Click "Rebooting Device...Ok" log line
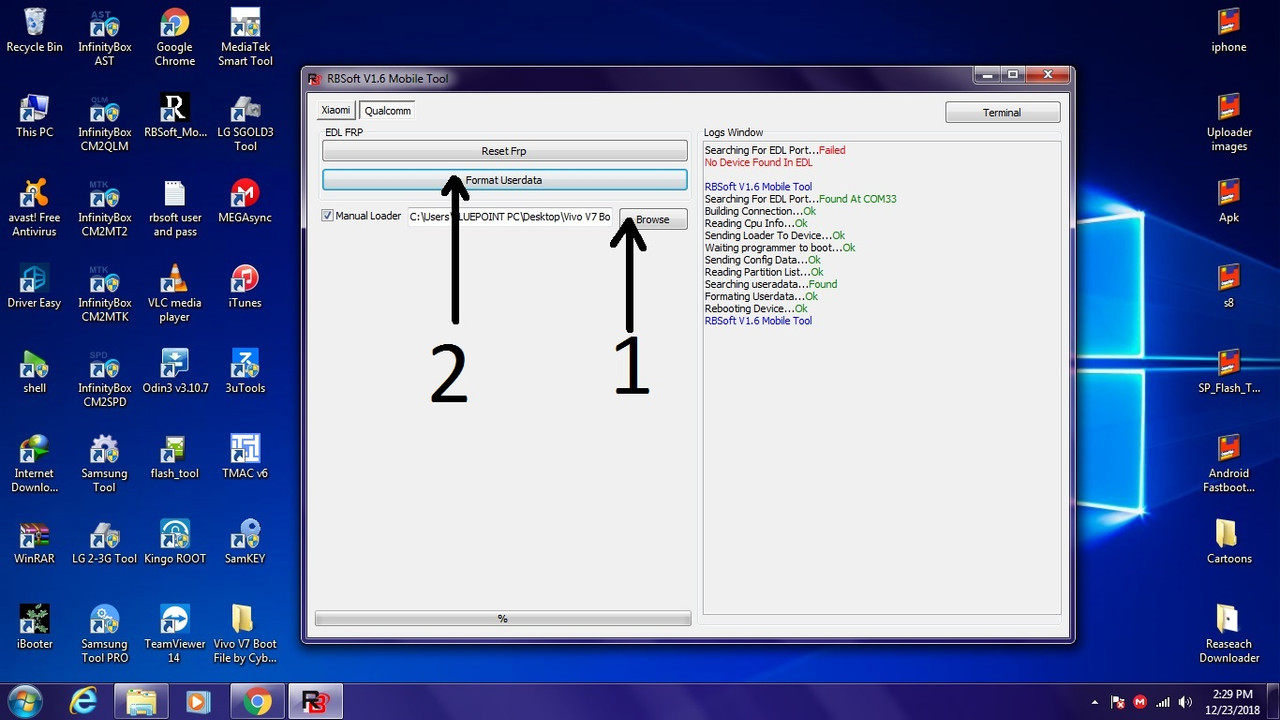This screenshot has width=1280, height=720. coord(756,309)
